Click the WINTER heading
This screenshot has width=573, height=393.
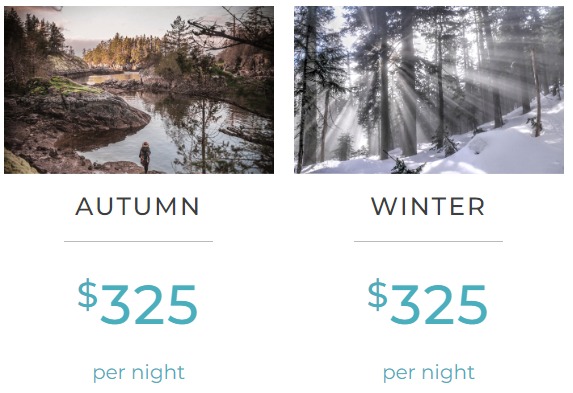tap(428, 207)
